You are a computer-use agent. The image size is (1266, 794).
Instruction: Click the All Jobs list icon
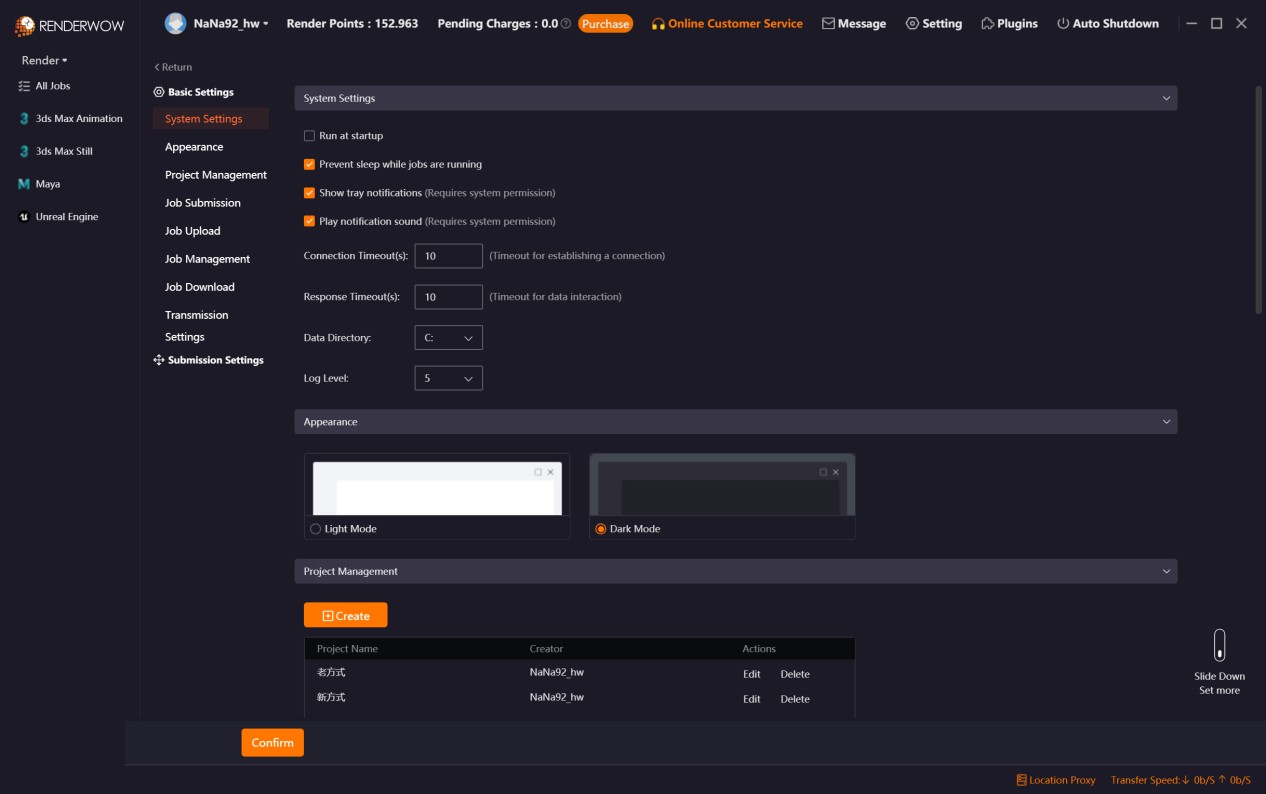click(x=25, y=86)
